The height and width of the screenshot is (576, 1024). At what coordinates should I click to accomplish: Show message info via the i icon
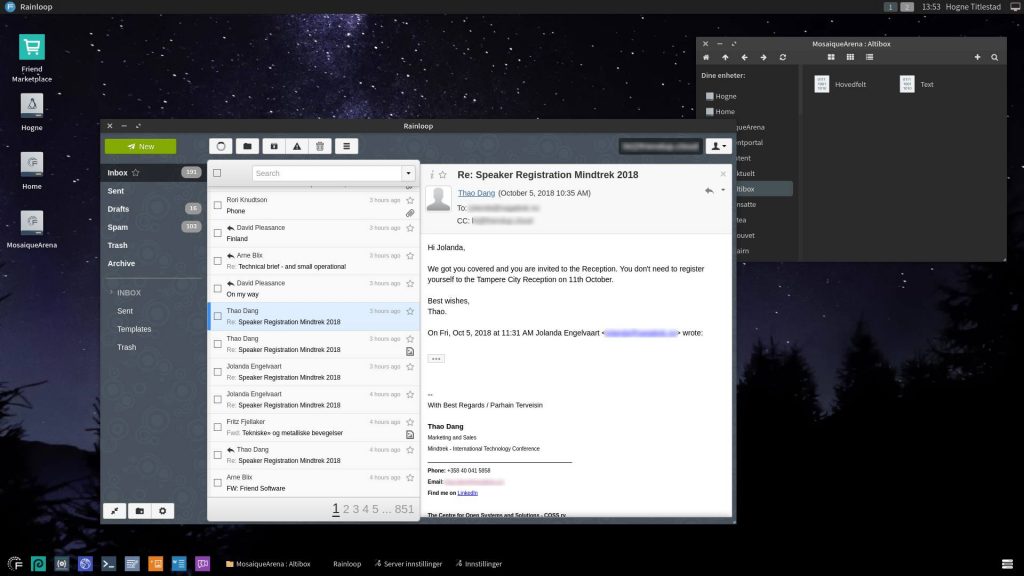tap(432, 174)
